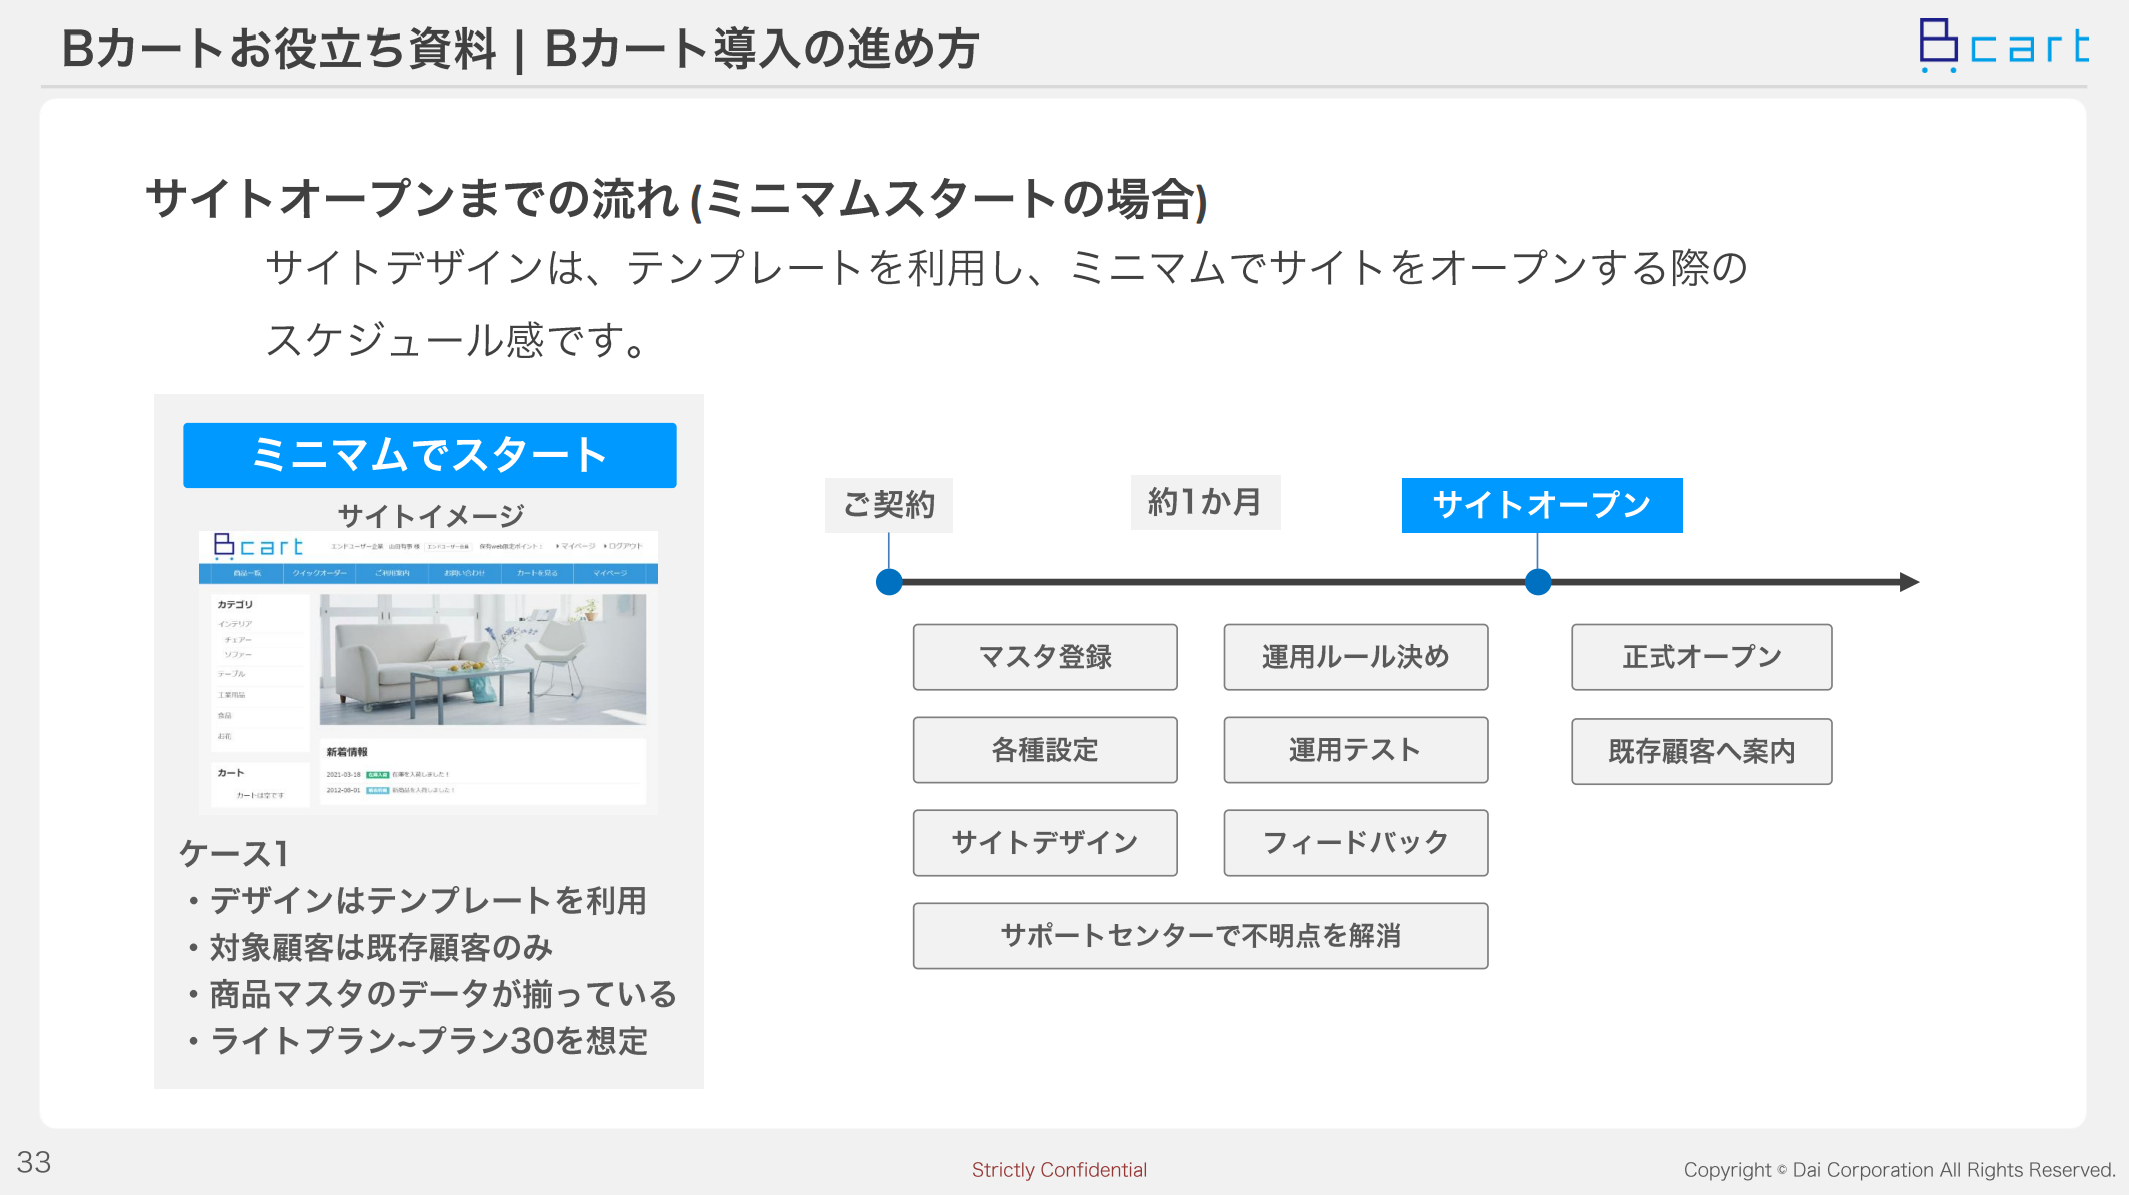Screen dimensions: 2129x1195
Task: Click the page number 33
Action: coord(34,1162)
